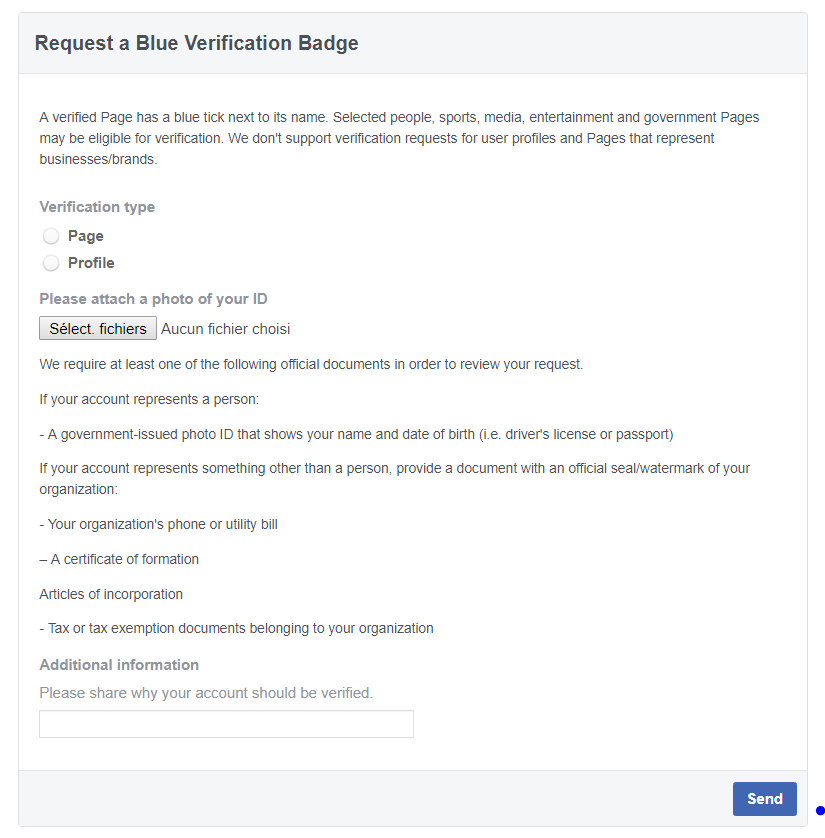The width and height of the screenshot is (825, 838).
Task: Click the 'Articles of incorporation' line
Action: pyautogui.click(x=111, y=594)
